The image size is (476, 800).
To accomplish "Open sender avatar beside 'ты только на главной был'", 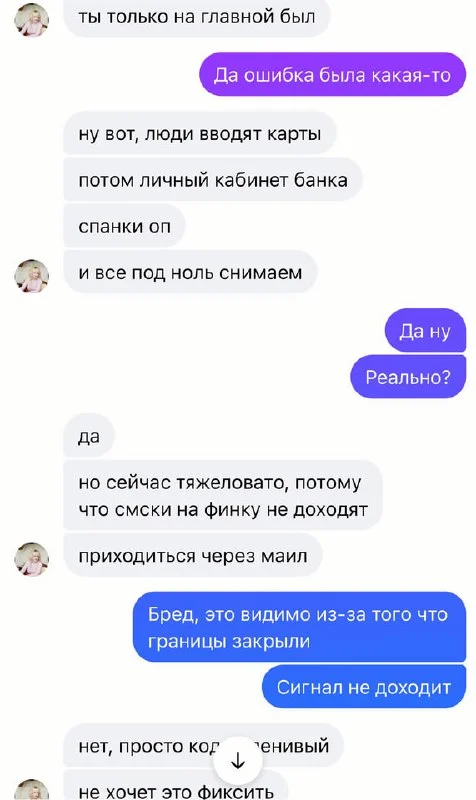I will (x=32, y=20).
